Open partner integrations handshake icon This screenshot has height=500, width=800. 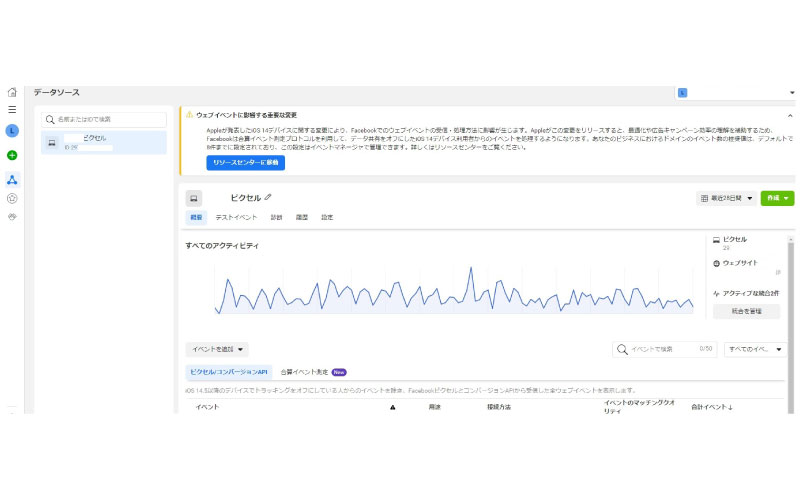click(x=12, y=217)
